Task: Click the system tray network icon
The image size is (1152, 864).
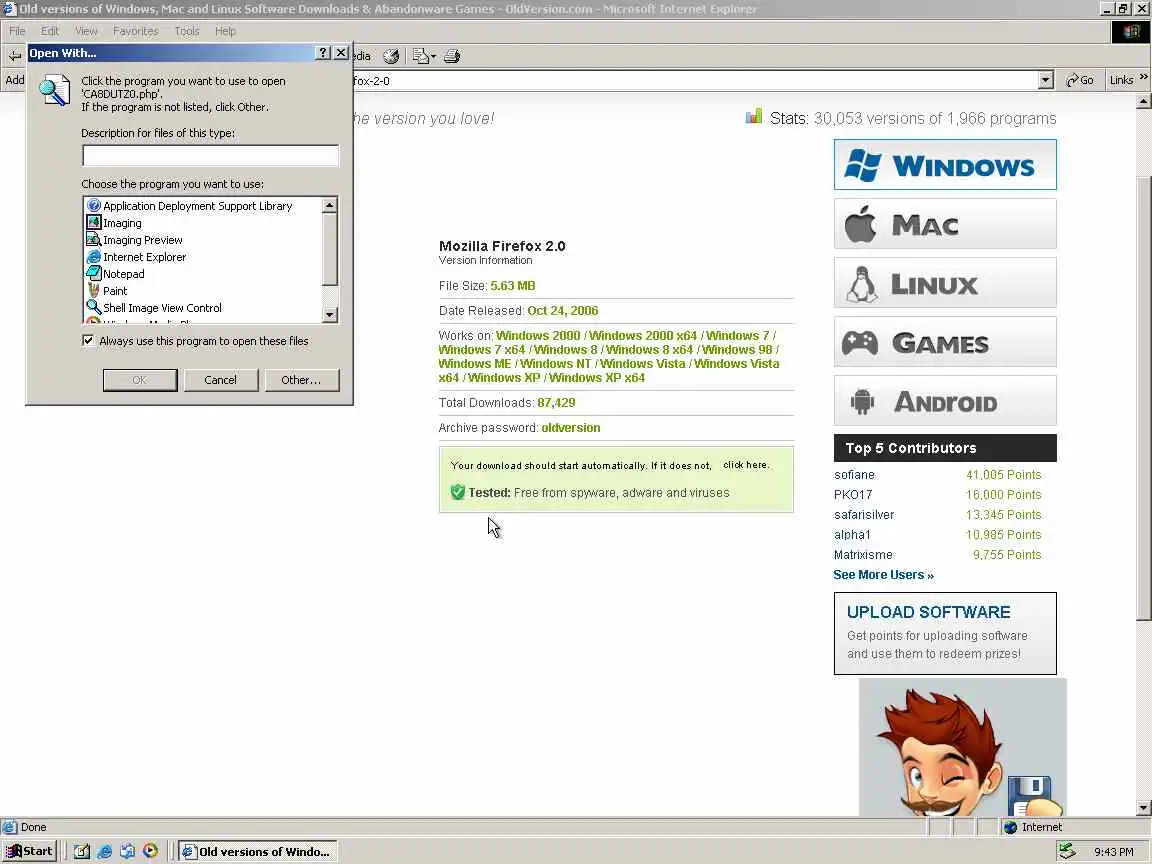Action: point(1067,851)
